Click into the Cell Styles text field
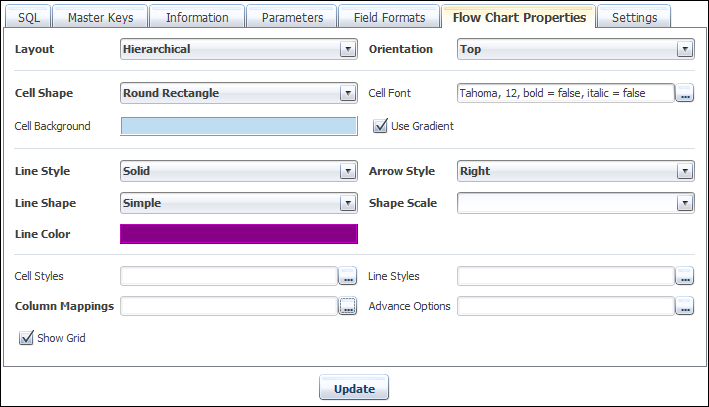The height and width of the screenshot is (407, 709). tap(228, 276)
